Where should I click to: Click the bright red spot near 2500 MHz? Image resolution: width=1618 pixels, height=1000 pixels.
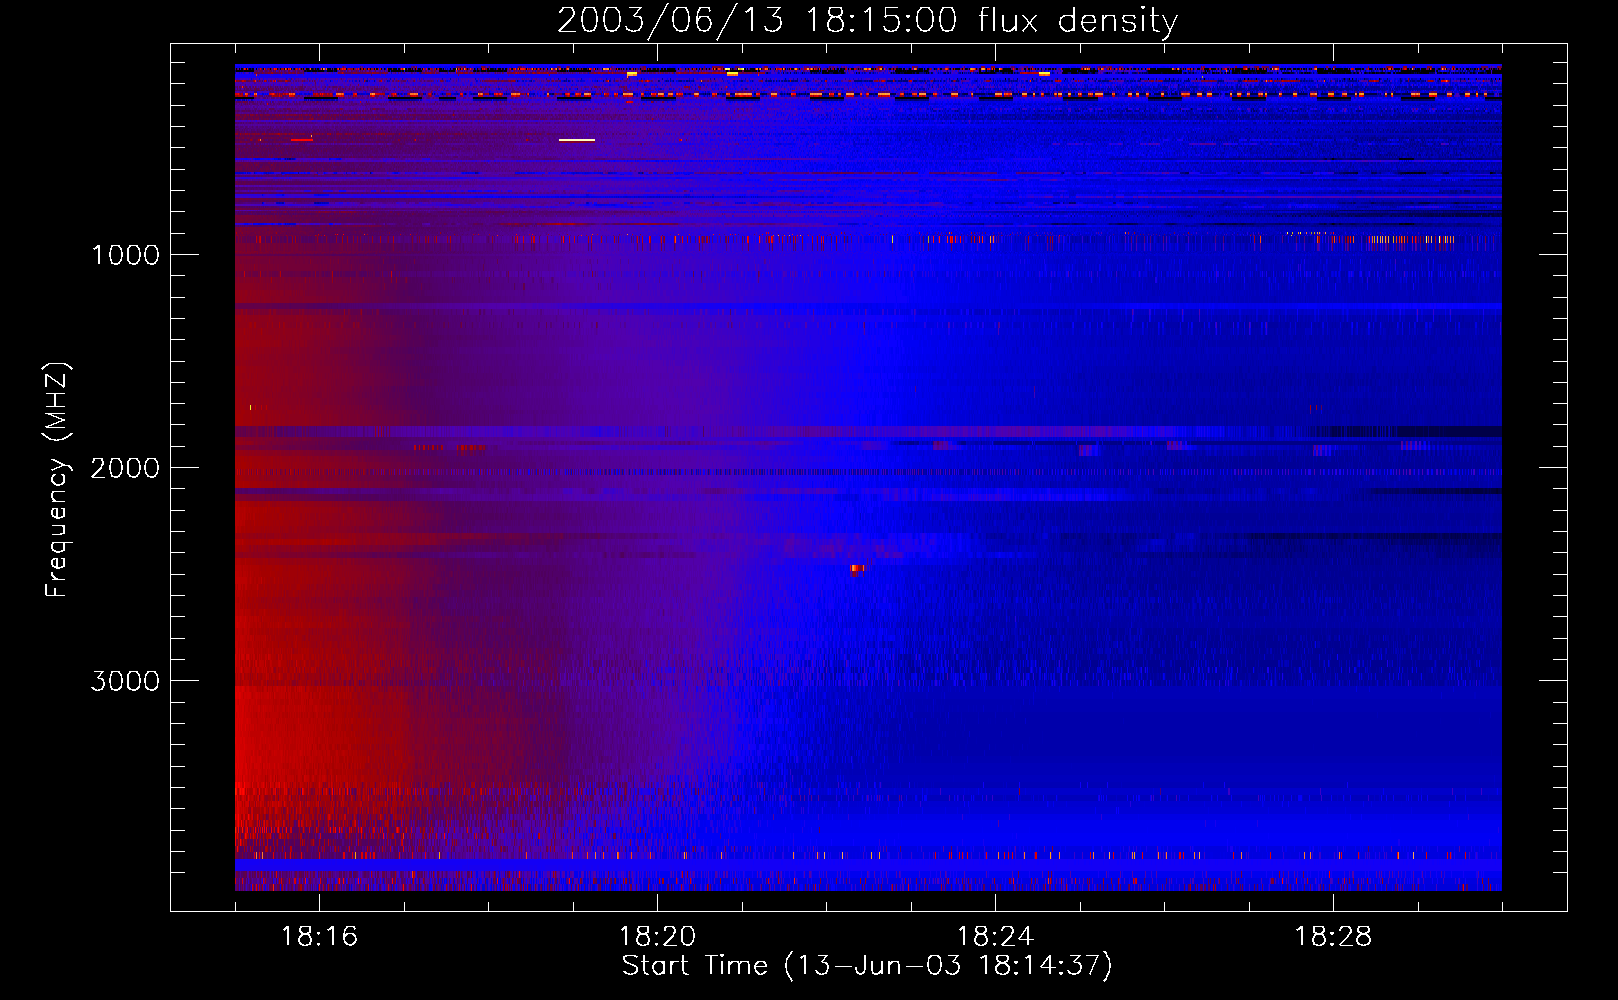click(856, 569)
